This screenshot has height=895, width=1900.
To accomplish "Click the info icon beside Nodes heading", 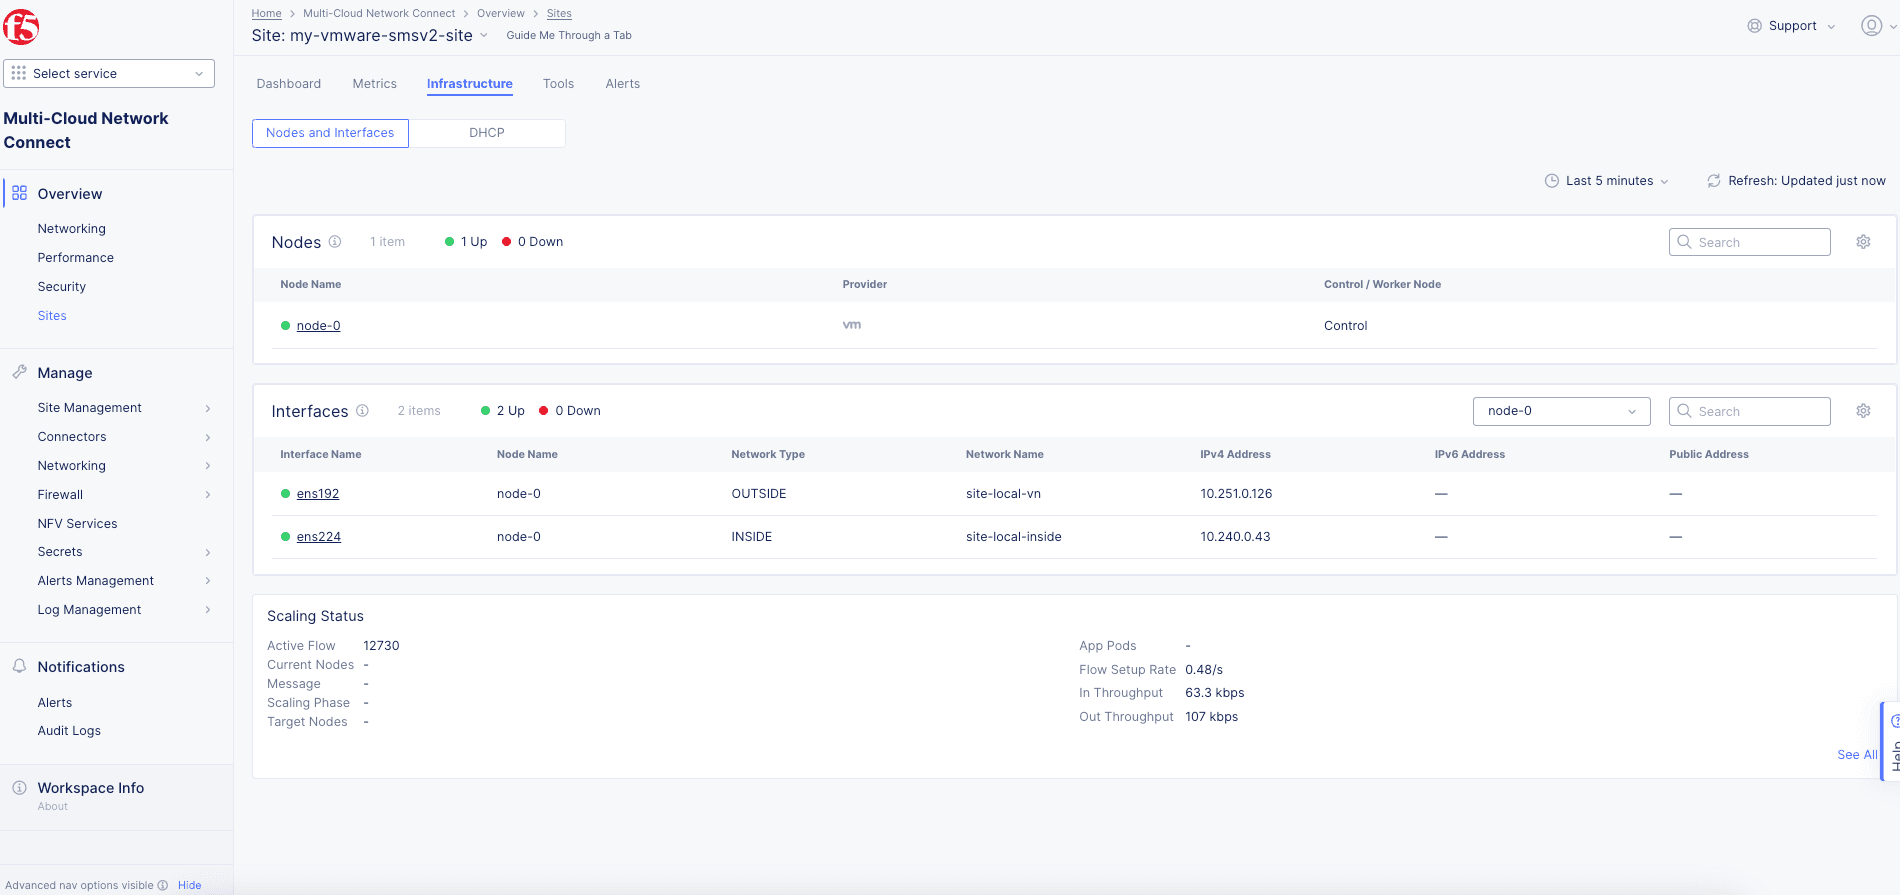I will [335, 242].
